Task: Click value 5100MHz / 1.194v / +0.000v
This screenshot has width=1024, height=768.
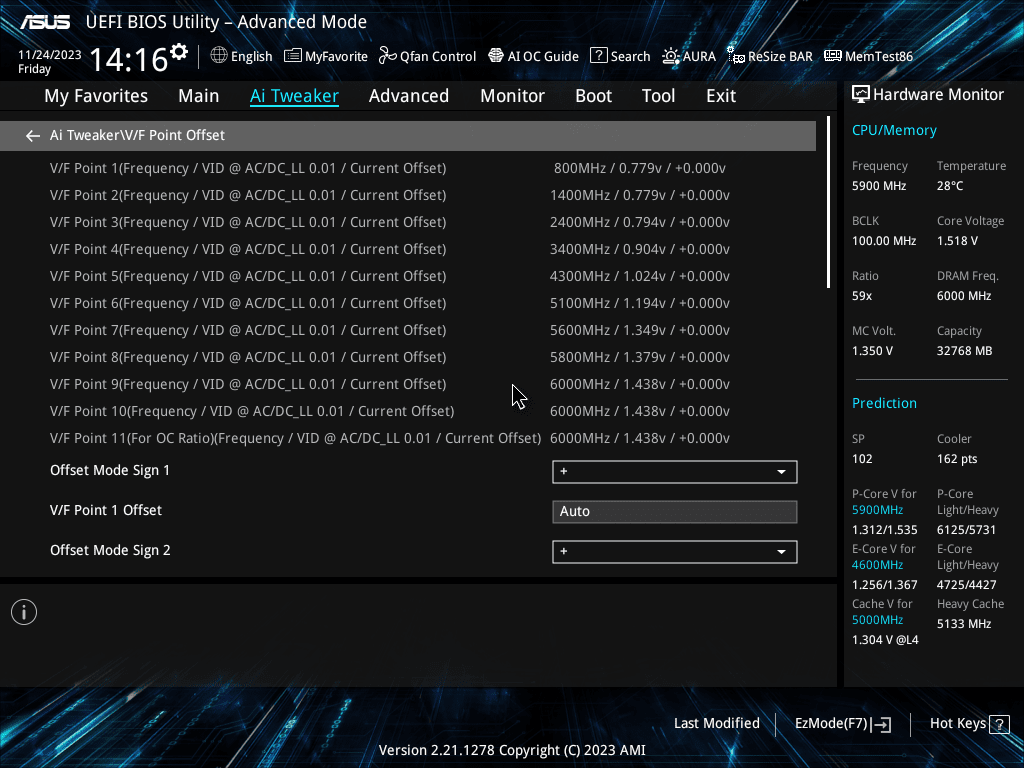Action: [640, 303]
